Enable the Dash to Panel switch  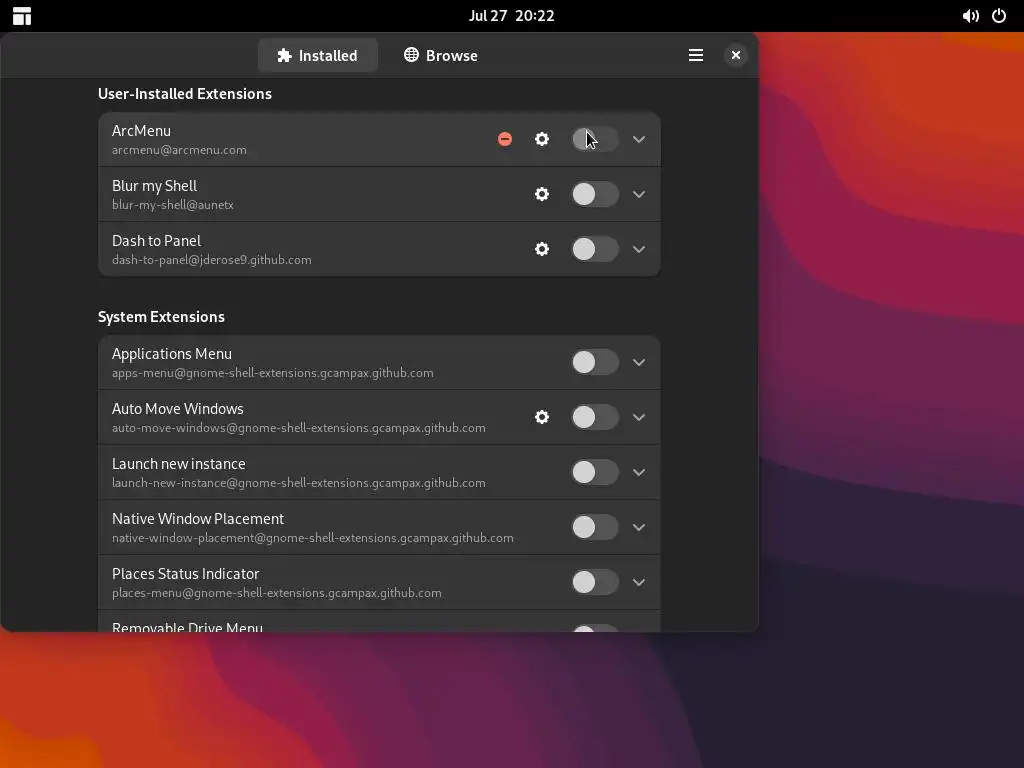pos(595,249)
